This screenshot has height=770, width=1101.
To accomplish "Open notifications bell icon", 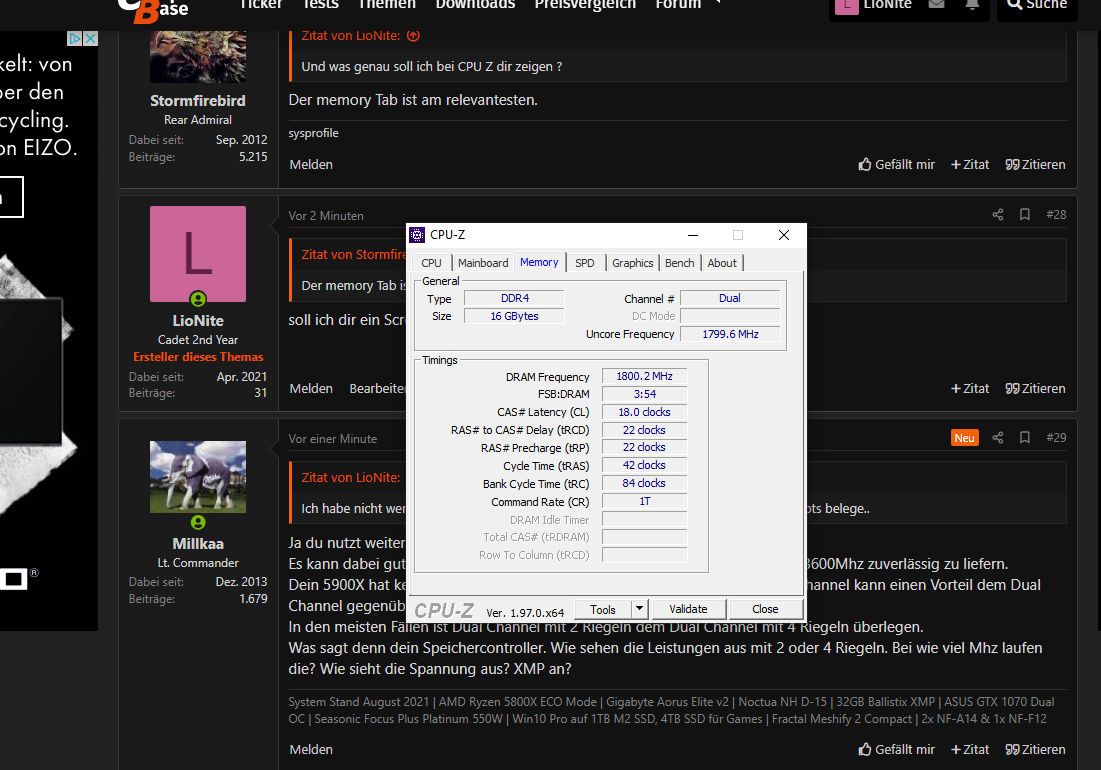I will tap(972, 4).
